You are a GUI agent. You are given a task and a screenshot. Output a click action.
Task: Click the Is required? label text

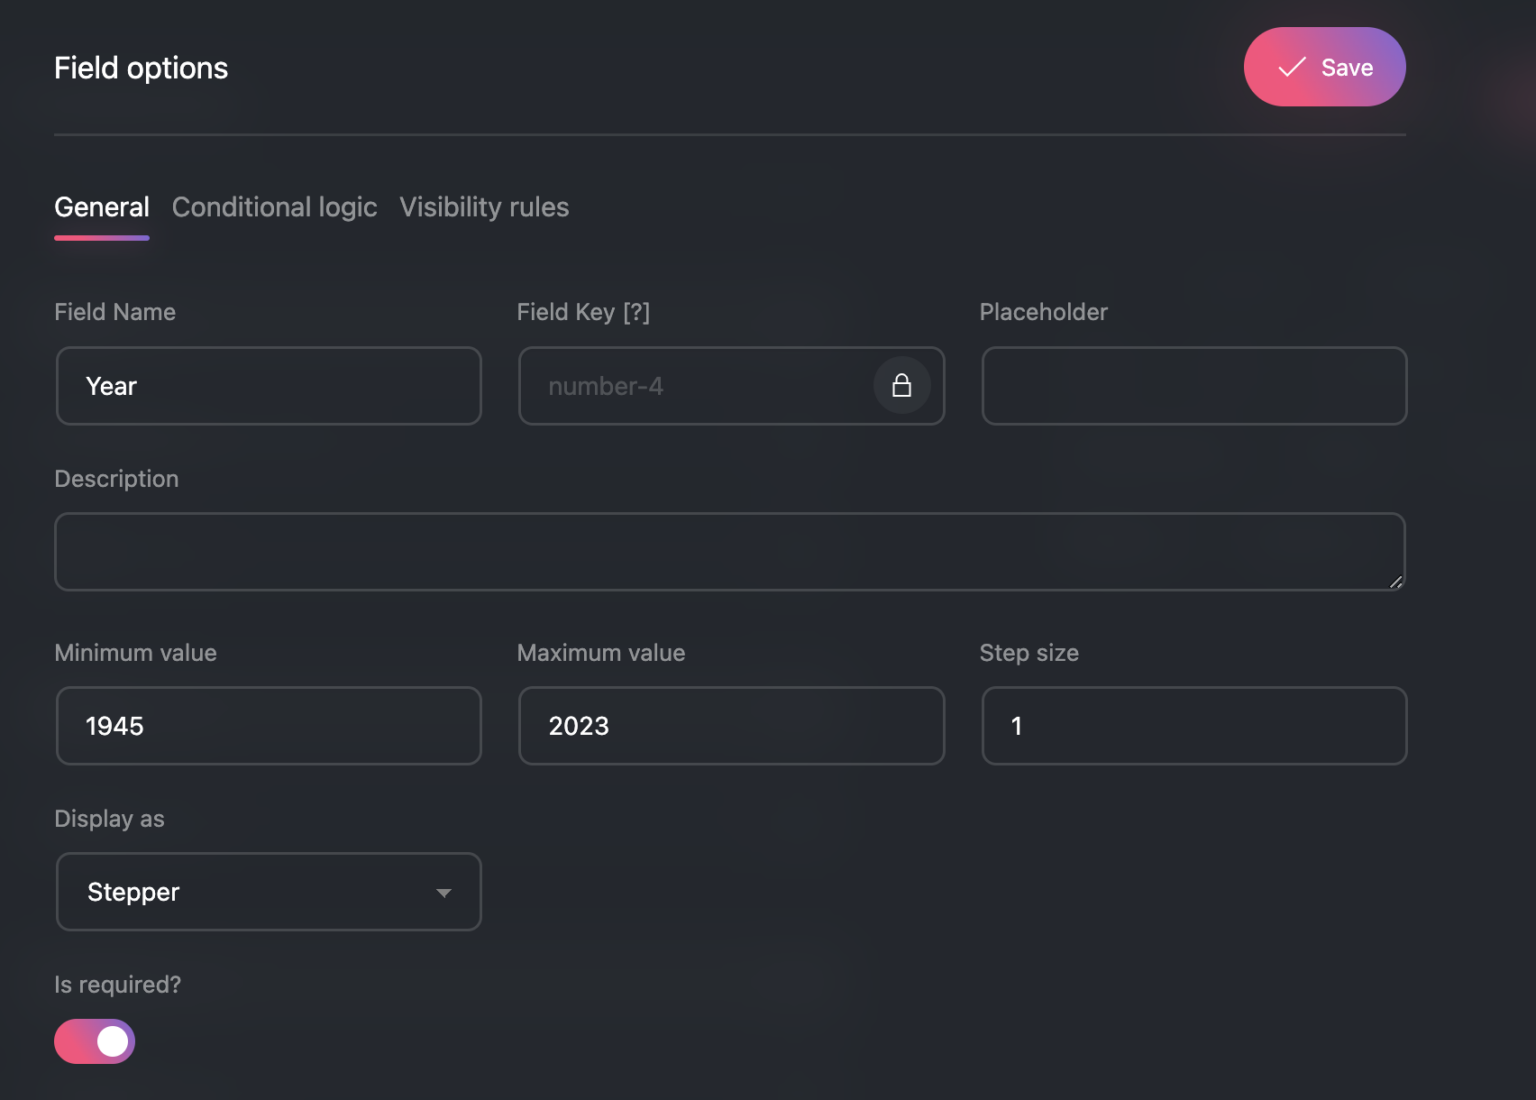118,985
